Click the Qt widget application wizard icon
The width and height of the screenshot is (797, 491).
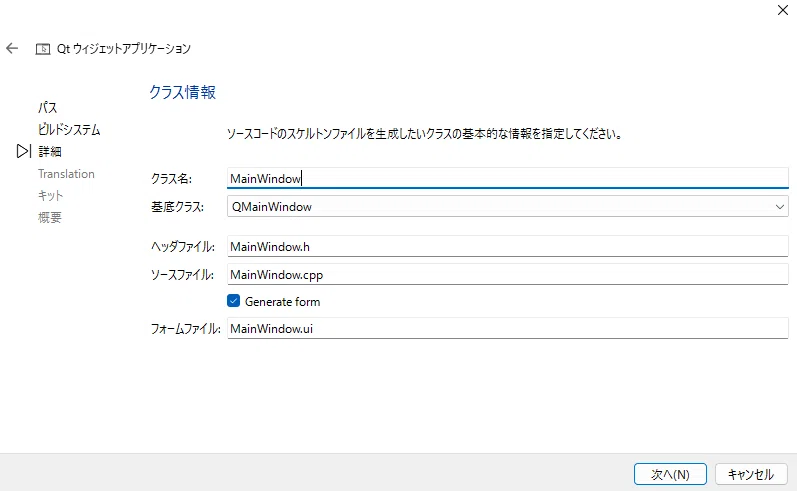(43, 49)
